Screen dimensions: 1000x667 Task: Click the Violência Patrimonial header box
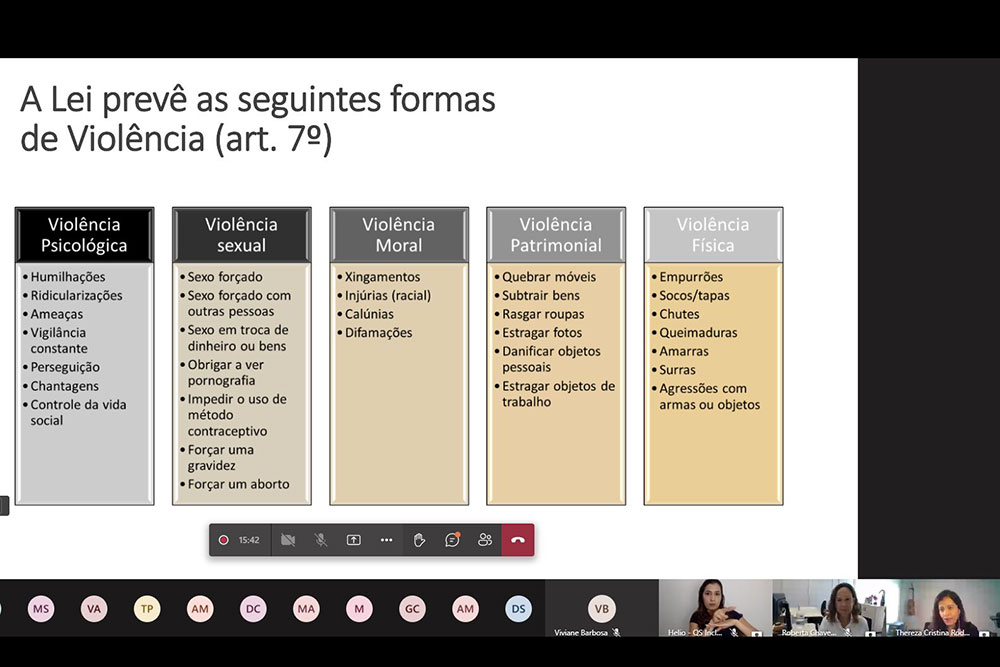tap(556, 235)
